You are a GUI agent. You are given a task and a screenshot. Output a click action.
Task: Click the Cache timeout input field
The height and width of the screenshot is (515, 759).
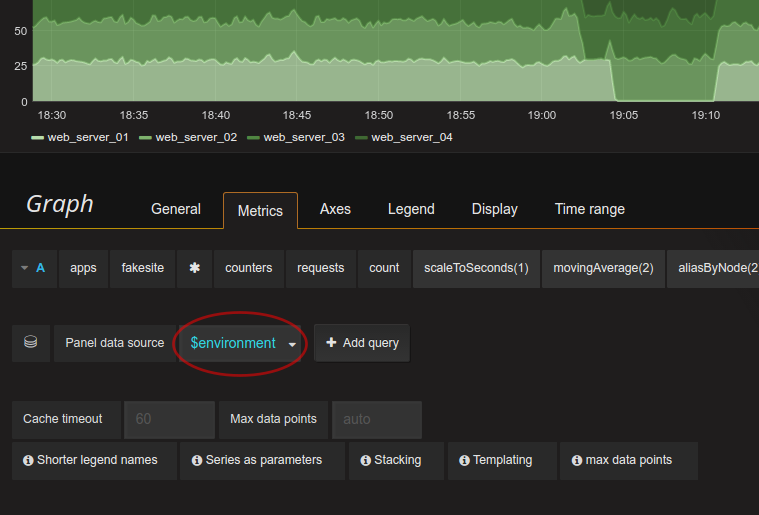169,419
